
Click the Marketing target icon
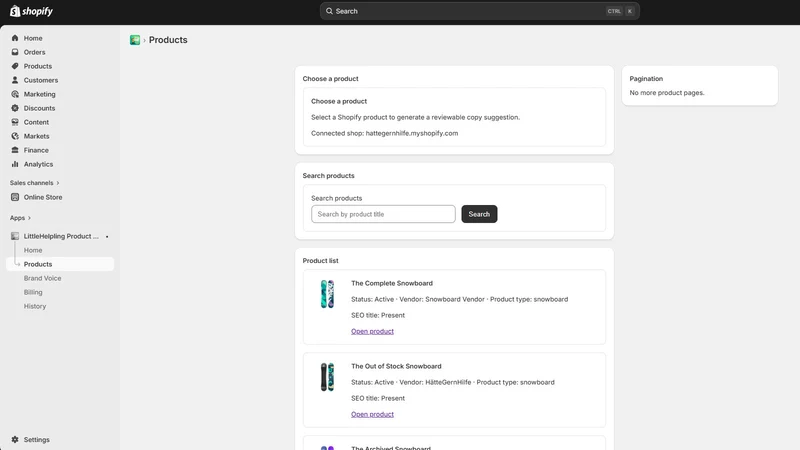[15, 94]
